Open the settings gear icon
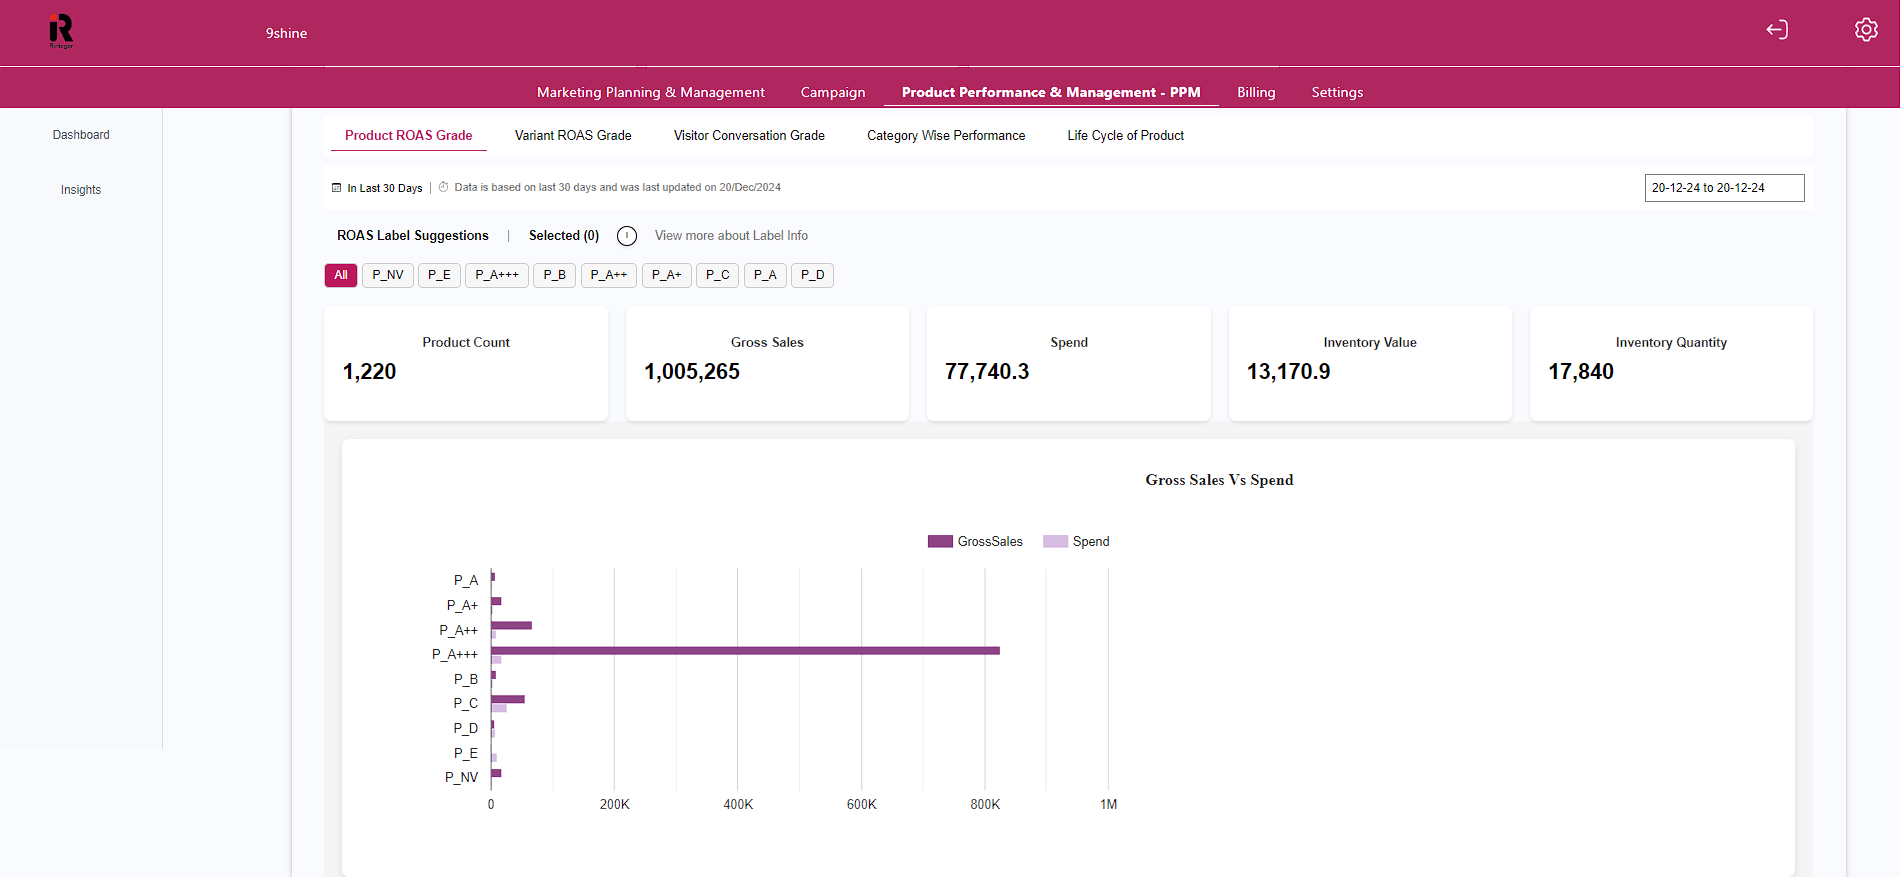Screen dimensions: 1900x877 [x=1866, y=30]
